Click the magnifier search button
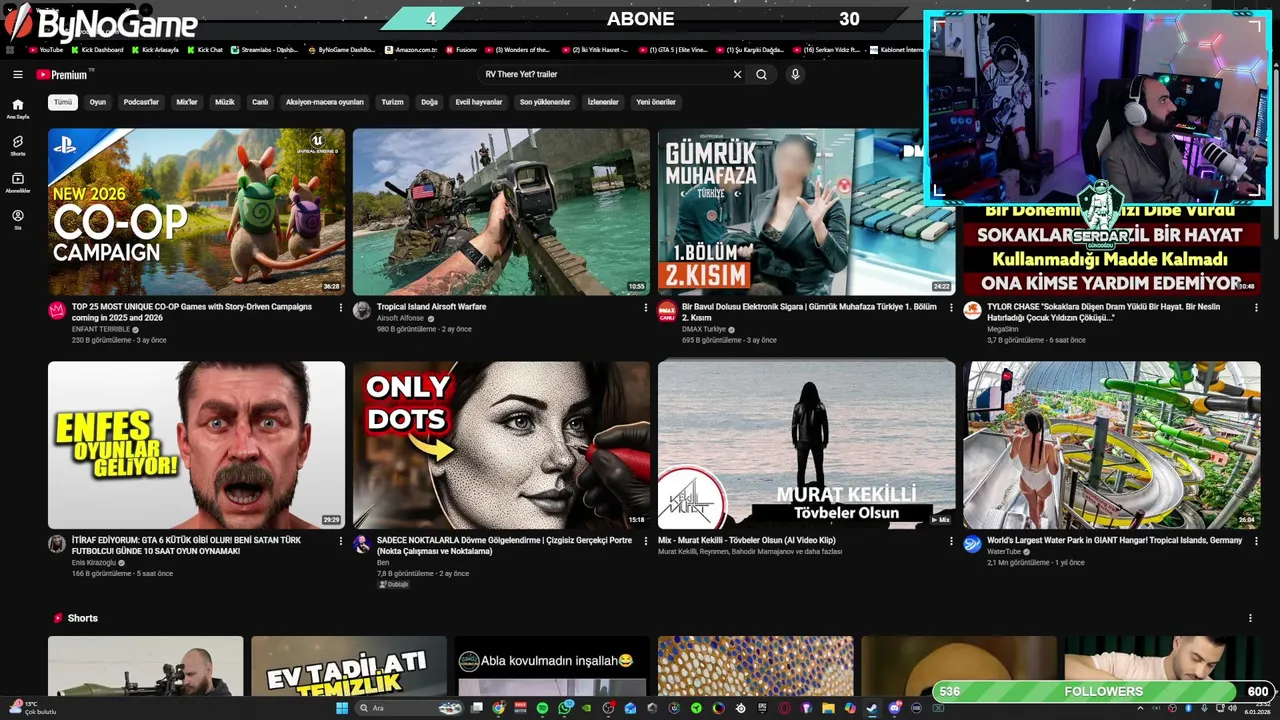Screen dimensions: 1280x720 click(761, 74)
